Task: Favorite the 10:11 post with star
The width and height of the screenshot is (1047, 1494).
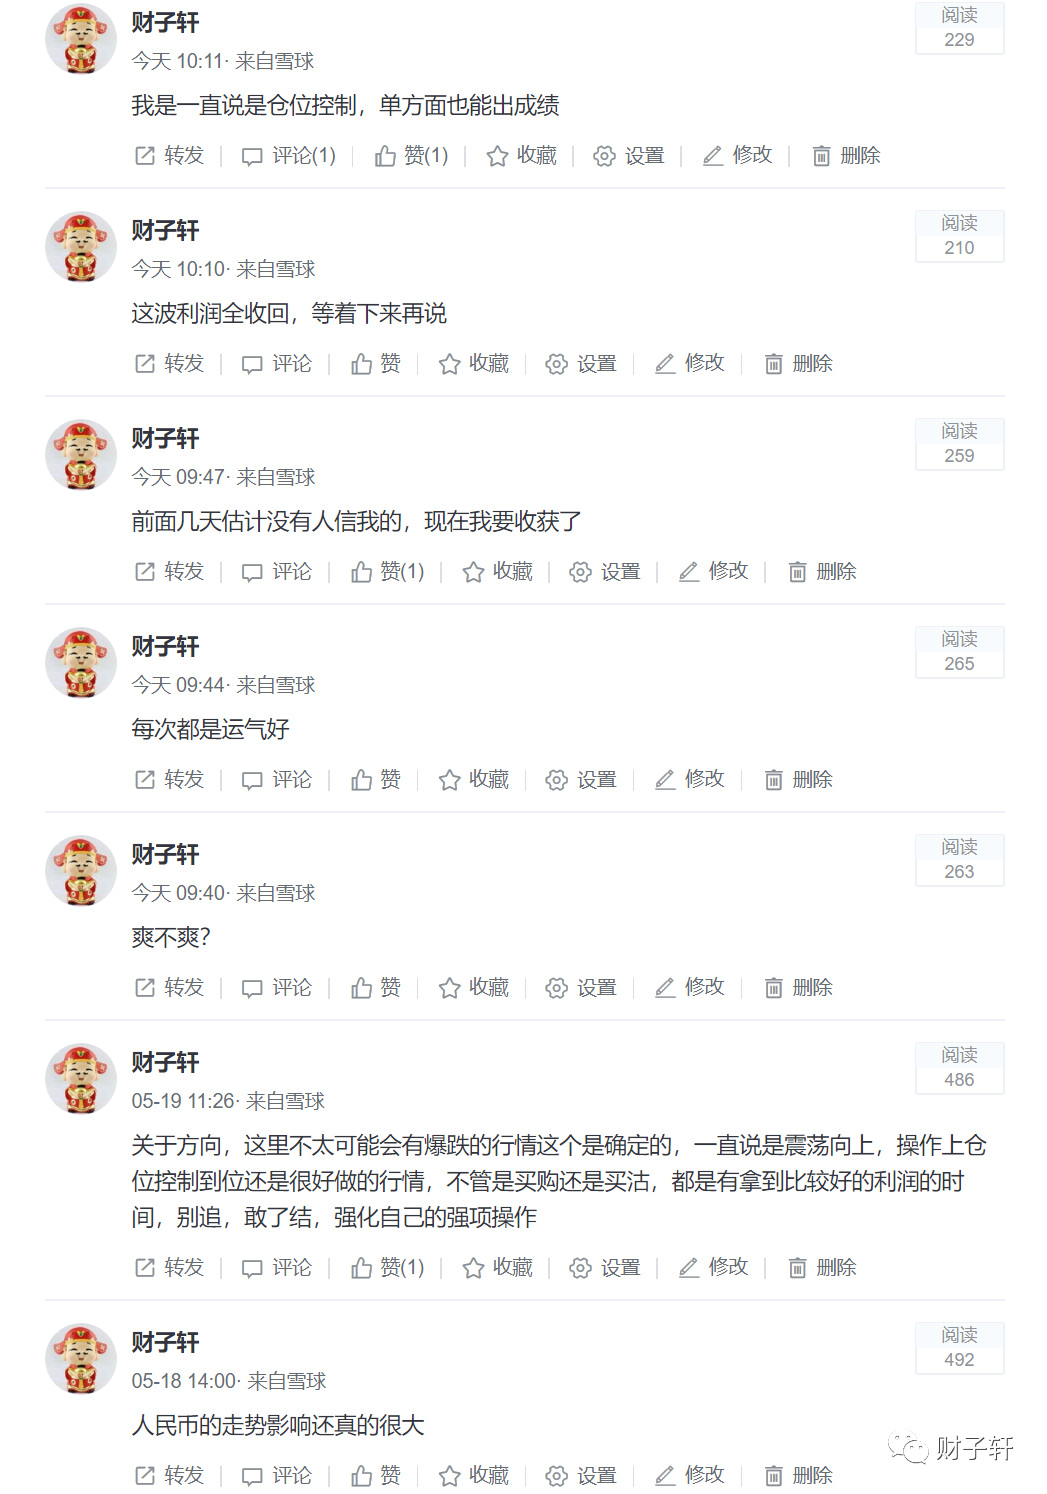Action: coord(521,156)
